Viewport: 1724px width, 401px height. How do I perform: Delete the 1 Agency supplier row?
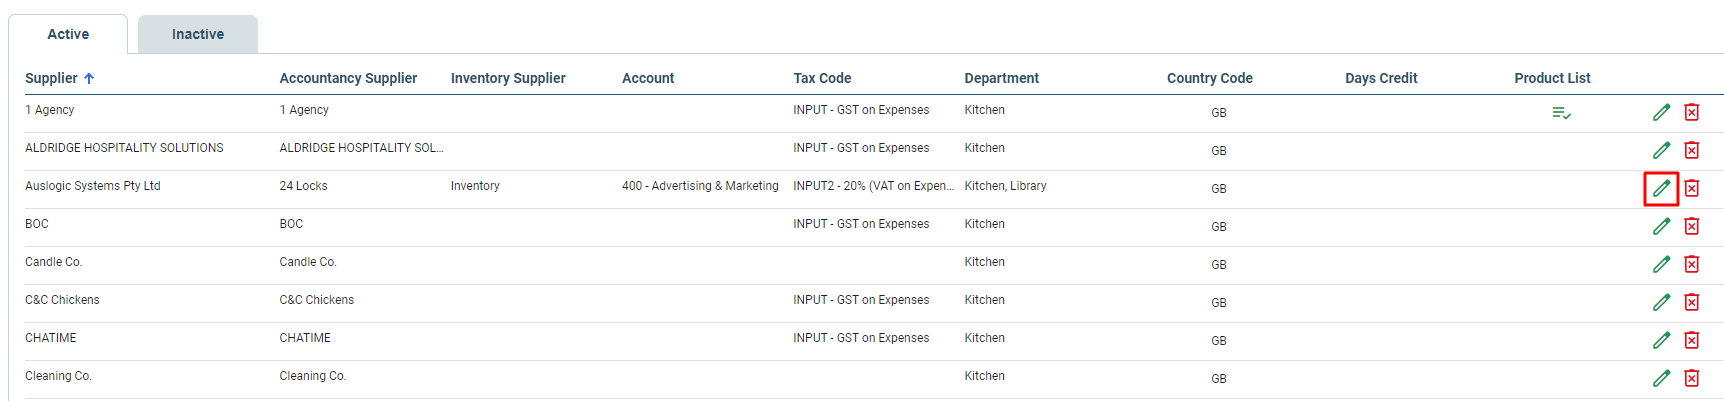pyautogui.click(x=1692, y=112)
